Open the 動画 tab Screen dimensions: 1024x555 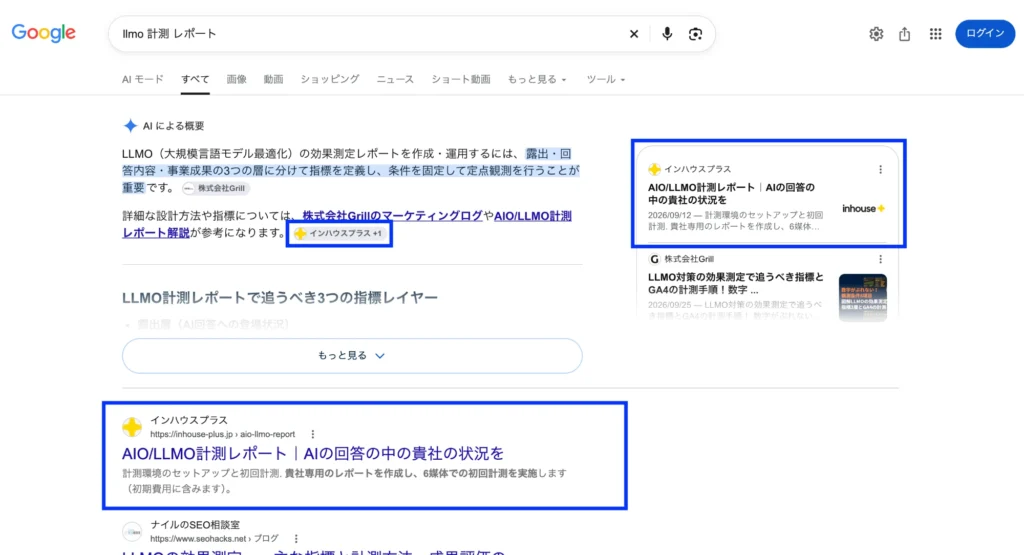[x=274, y=79]
